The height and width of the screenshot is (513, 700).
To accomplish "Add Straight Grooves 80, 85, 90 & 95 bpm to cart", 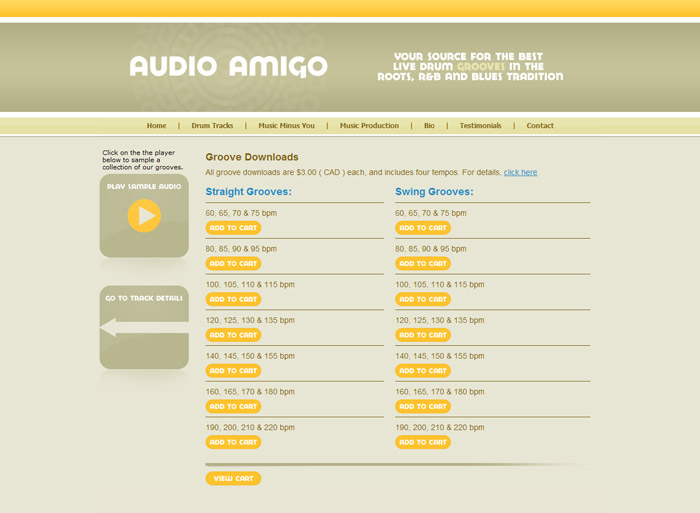I will (x=233, y=263).
